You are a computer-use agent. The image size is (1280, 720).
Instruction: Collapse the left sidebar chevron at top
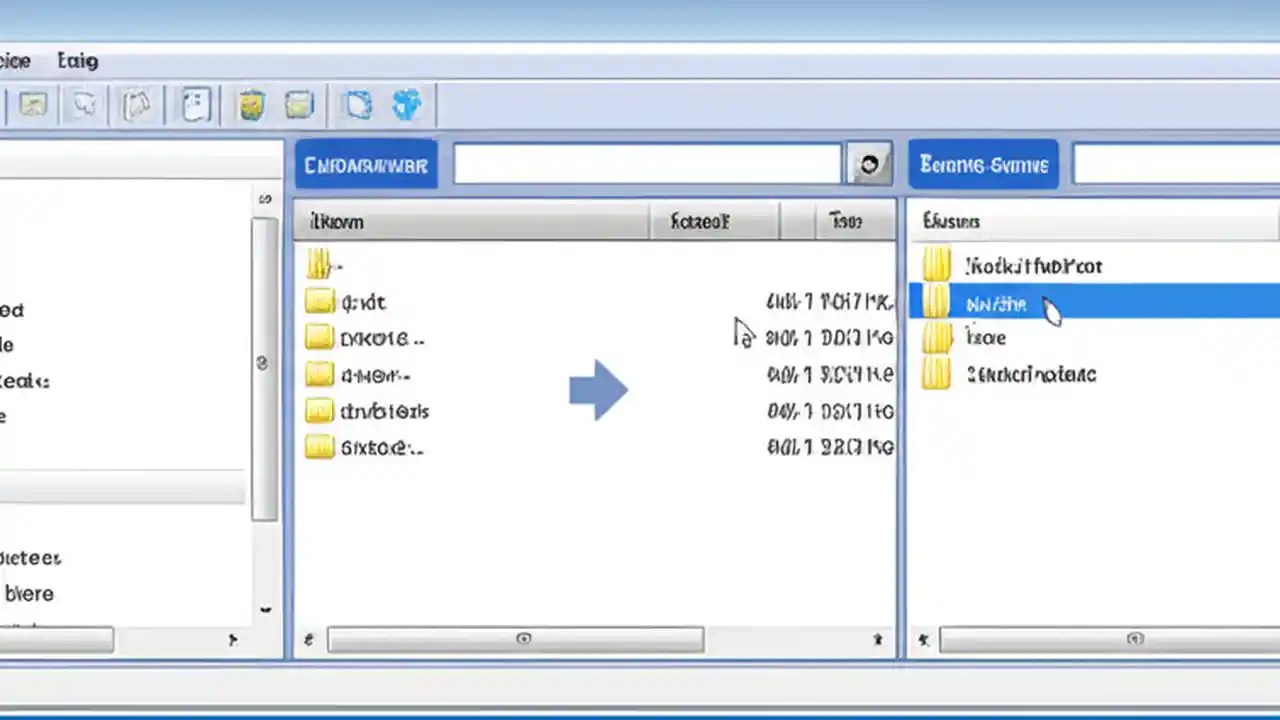click(x=265, y=198)
